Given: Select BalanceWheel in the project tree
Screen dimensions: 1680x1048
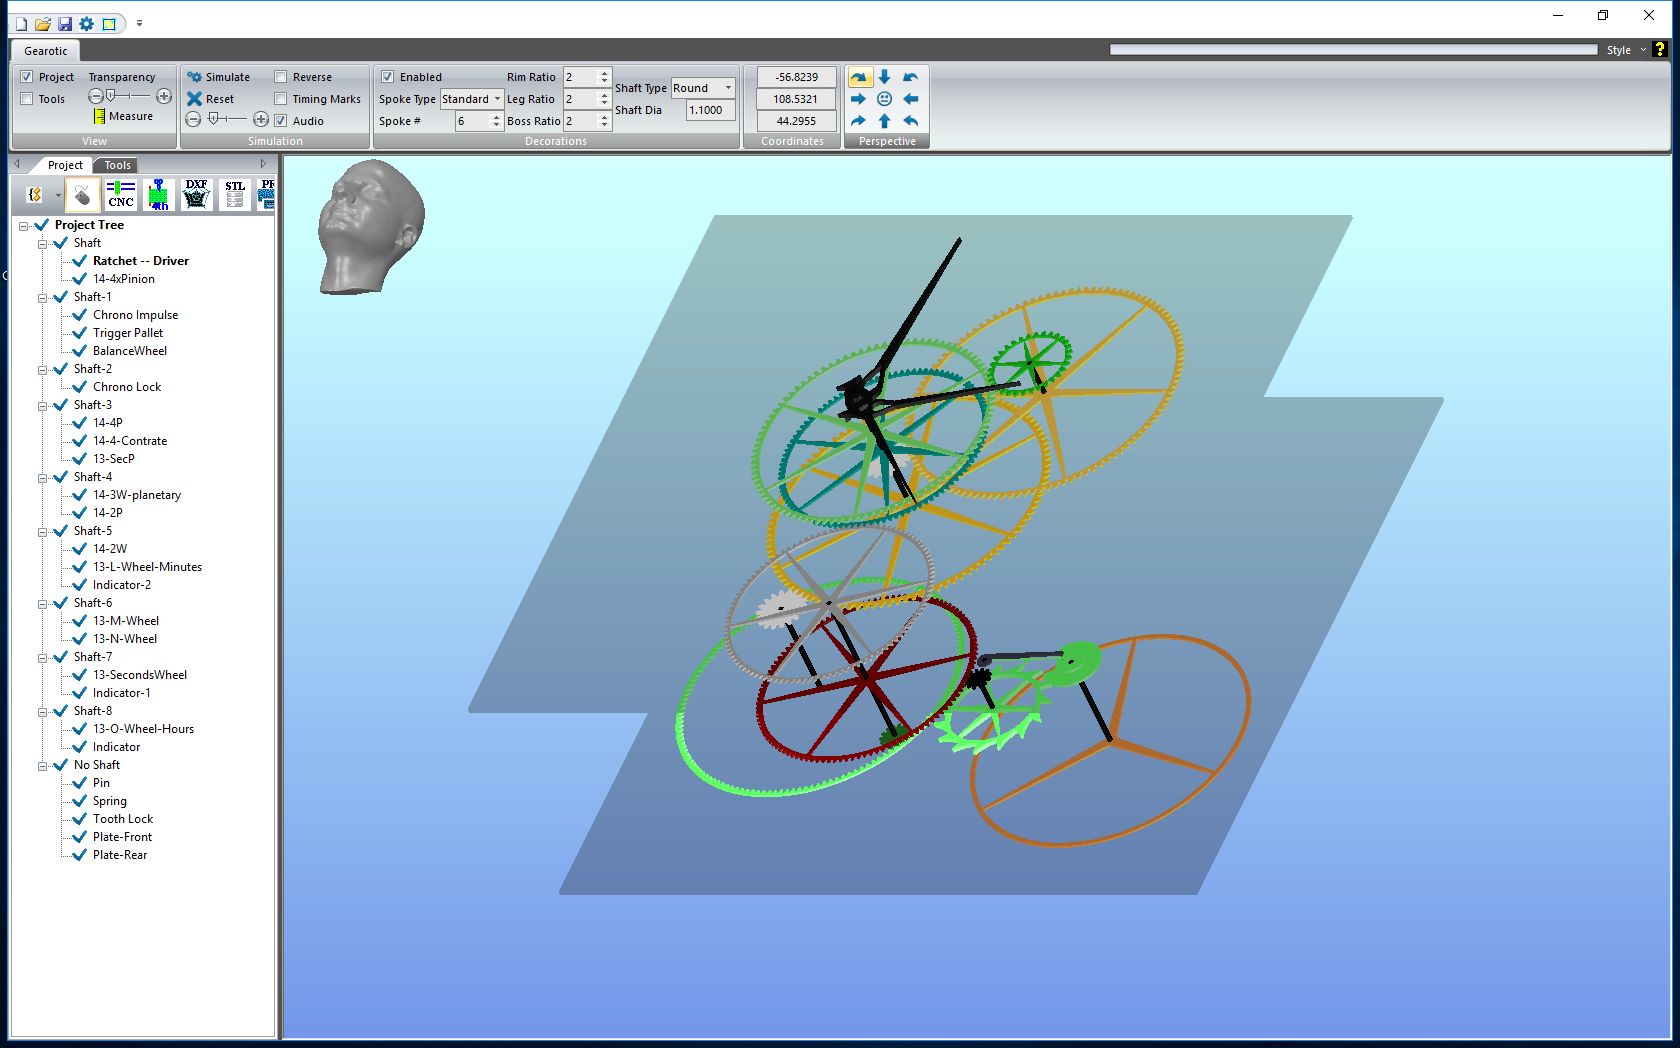Looking at the screenshot, I should (130, 351).
